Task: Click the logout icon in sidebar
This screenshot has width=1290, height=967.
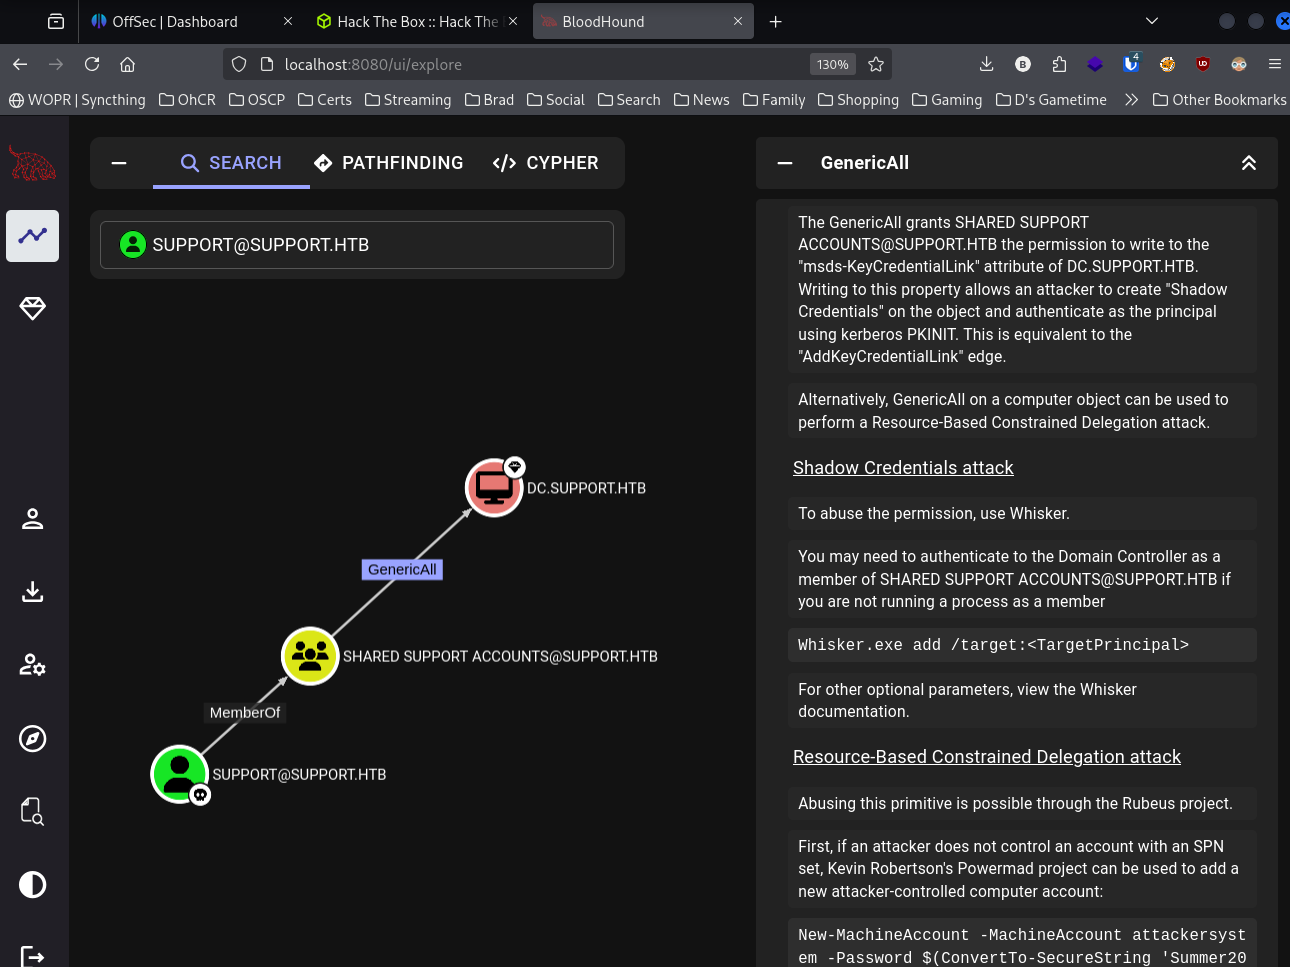Action: pyautogui.click(x=32, y=957)
